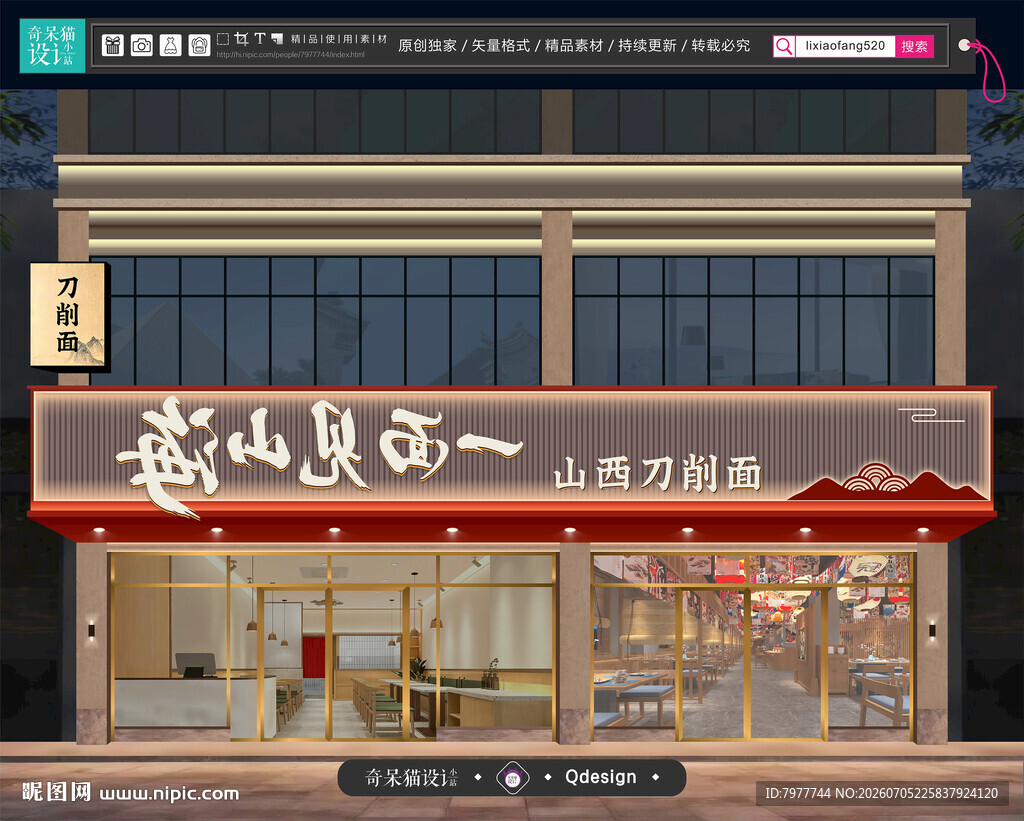This screenshot has width=1024, height=821.
Task: Select the crop tool icon
Action: point(242,39)
